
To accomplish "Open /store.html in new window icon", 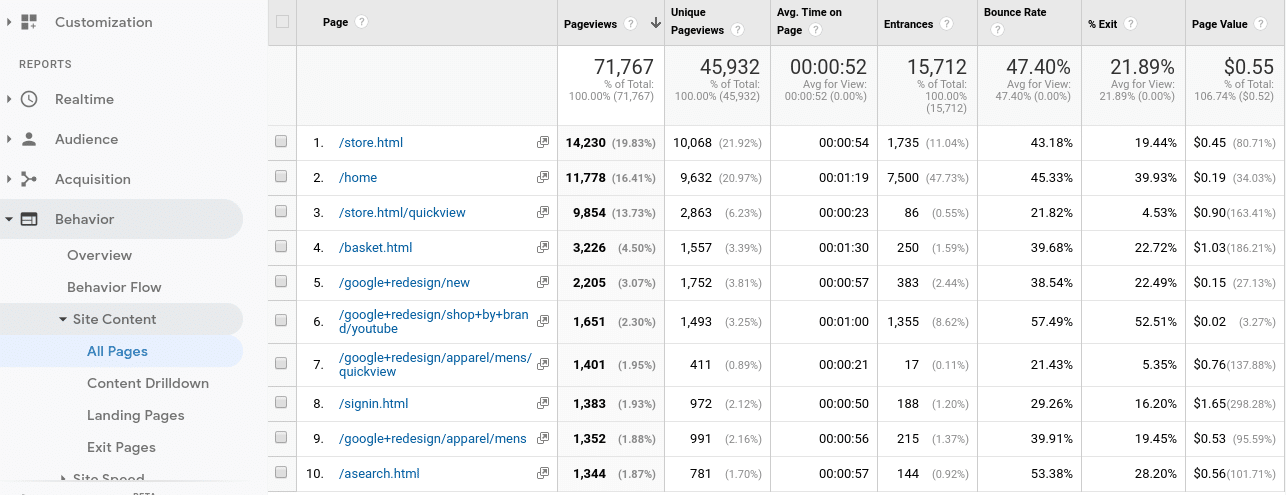I will (543, 143).
